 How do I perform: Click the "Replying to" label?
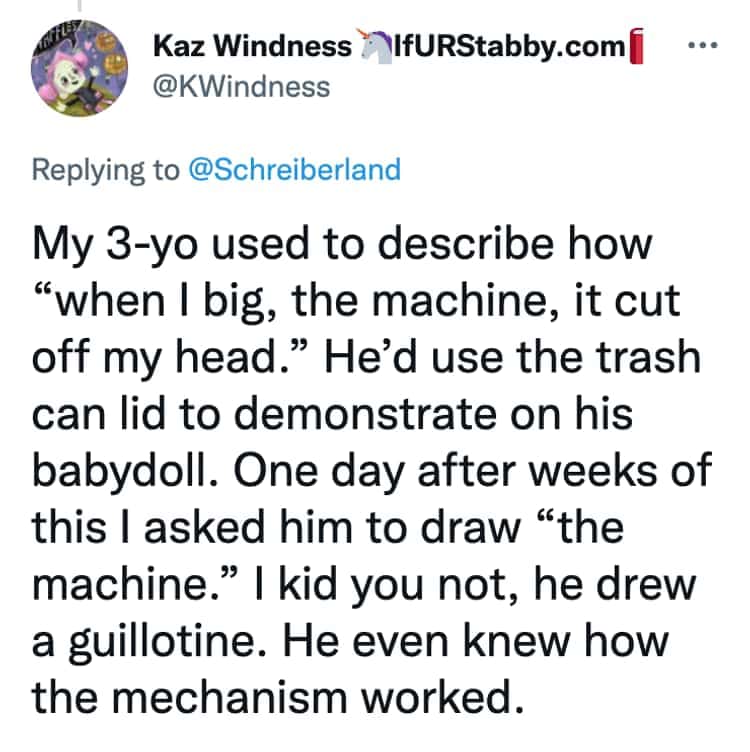pos(105,168)
